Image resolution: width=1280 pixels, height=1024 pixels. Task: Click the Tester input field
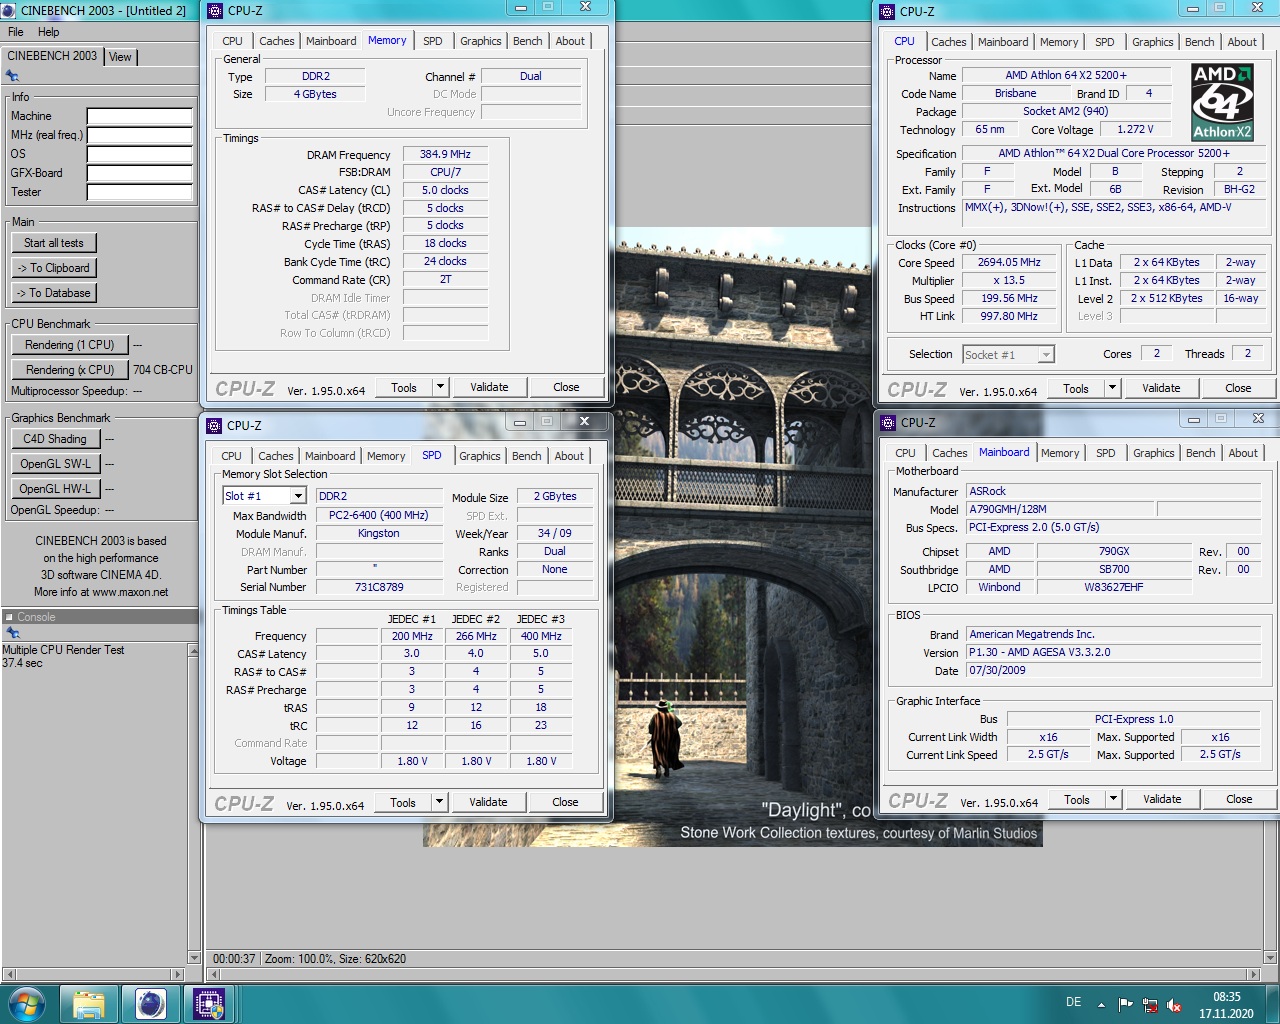139,192
